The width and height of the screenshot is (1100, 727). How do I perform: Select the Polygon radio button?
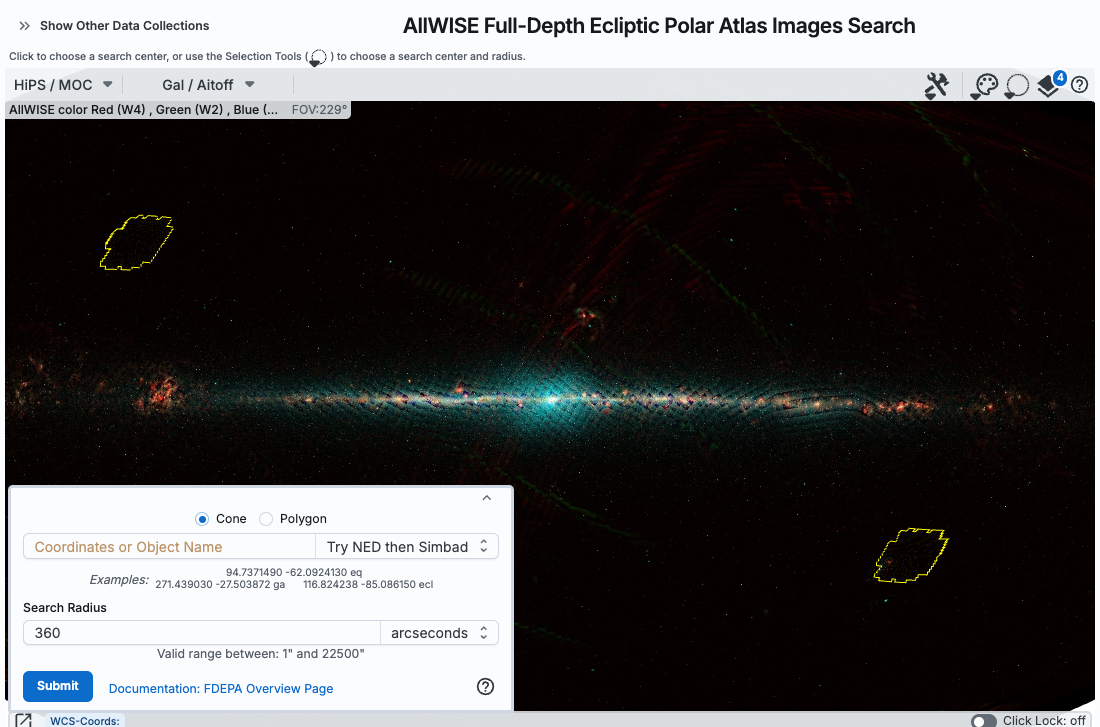click(266, 519)
